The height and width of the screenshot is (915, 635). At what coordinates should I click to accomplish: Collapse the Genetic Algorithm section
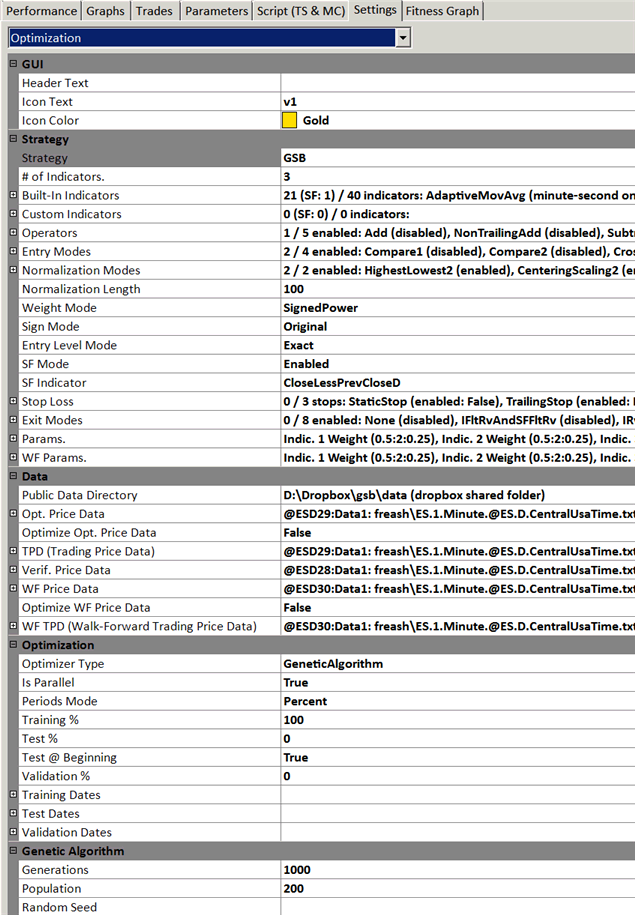(x=13, y=851)
